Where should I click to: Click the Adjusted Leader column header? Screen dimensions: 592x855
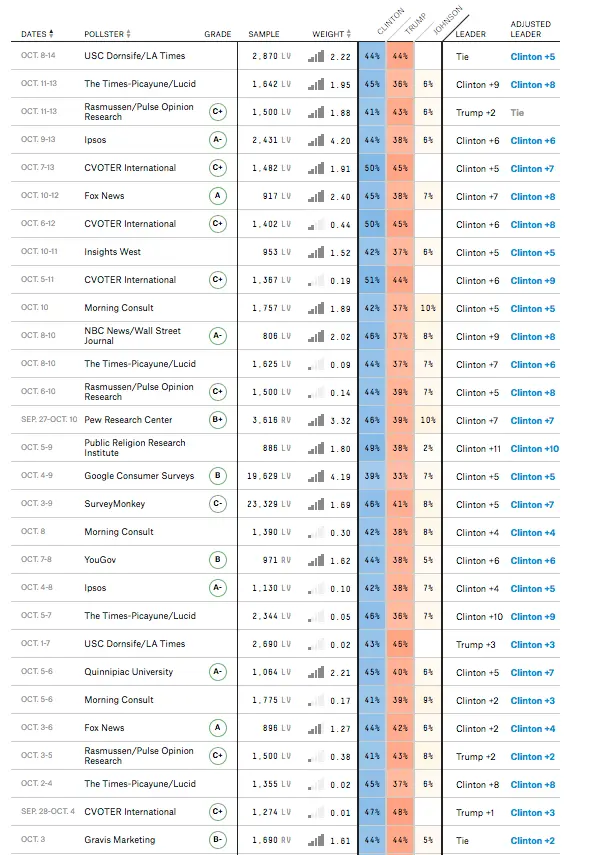point(530,29)
